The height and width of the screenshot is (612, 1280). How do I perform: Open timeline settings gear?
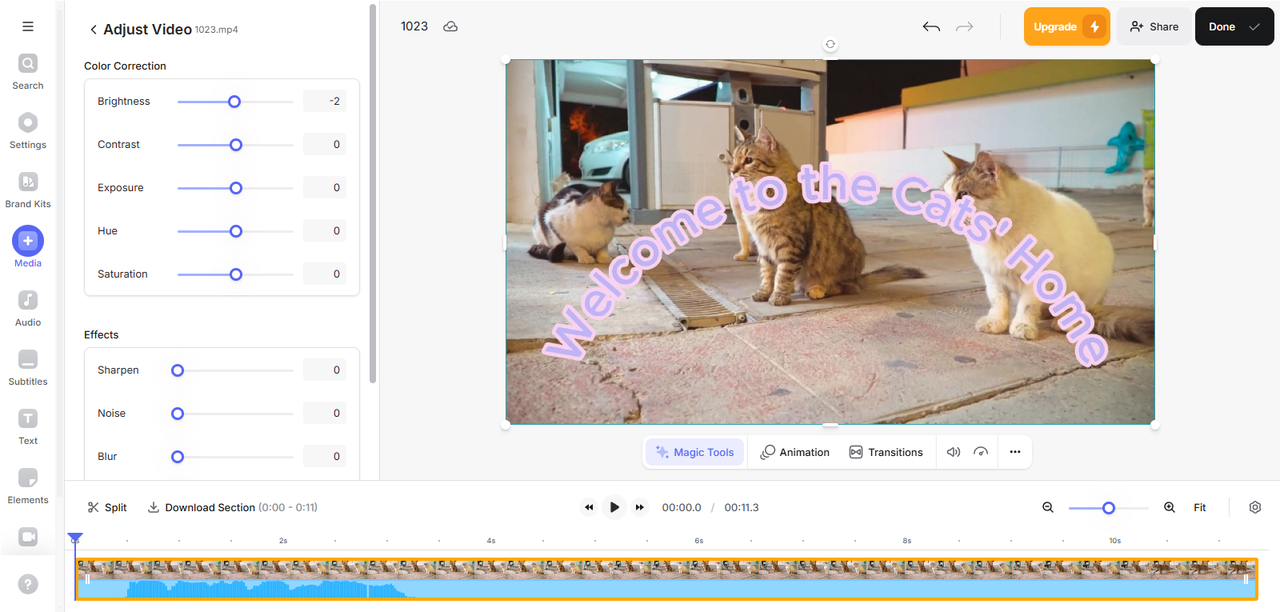[x=1255, y=508]
